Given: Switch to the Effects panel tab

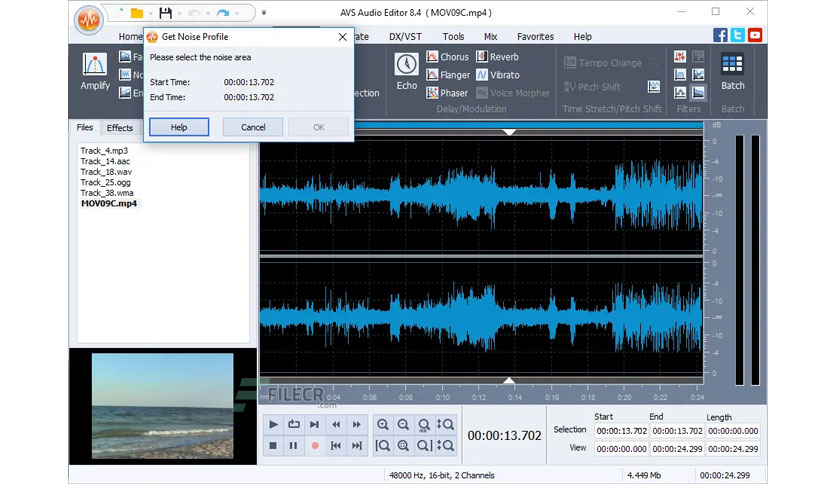Looking at the screenshot, I should [x=119, y=127].
